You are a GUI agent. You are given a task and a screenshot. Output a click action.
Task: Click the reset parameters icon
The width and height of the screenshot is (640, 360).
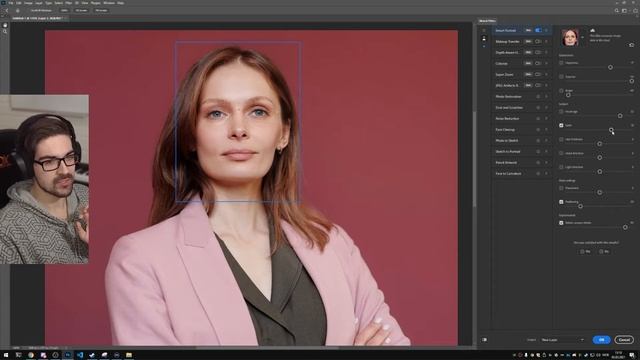631,45
